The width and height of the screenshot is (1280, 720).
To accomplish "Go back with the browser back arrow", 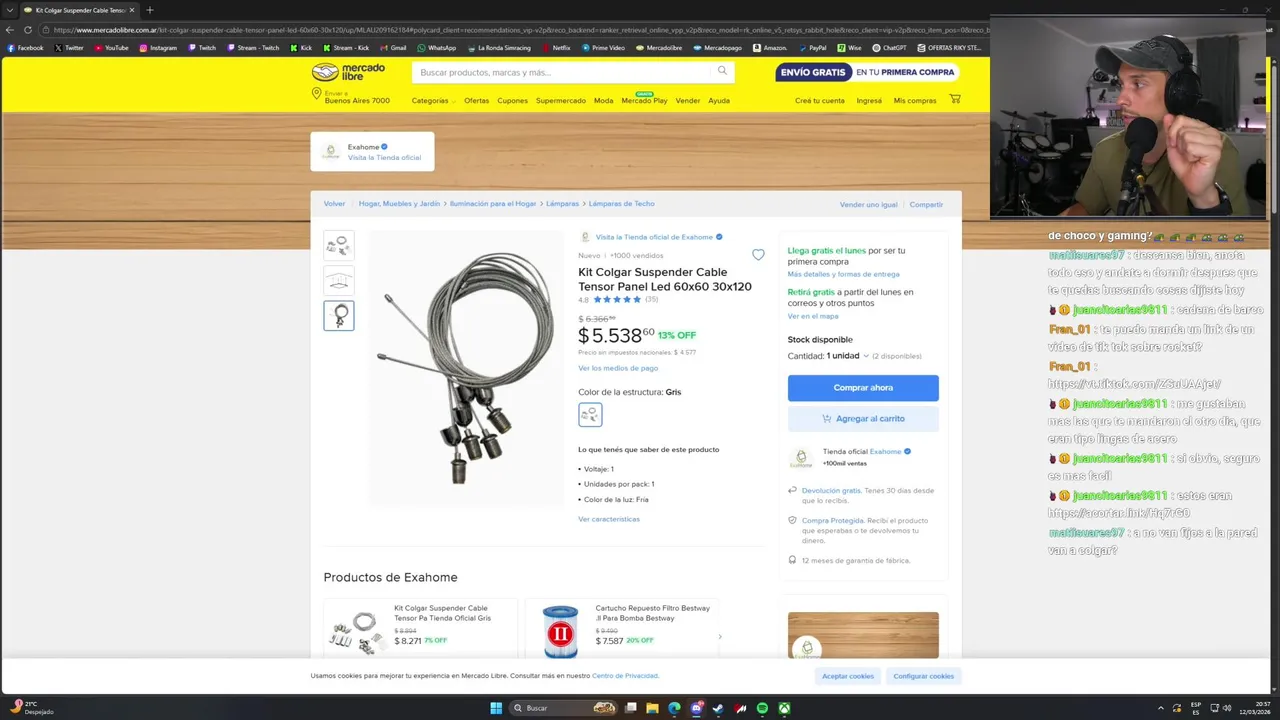I will (11, 29).
